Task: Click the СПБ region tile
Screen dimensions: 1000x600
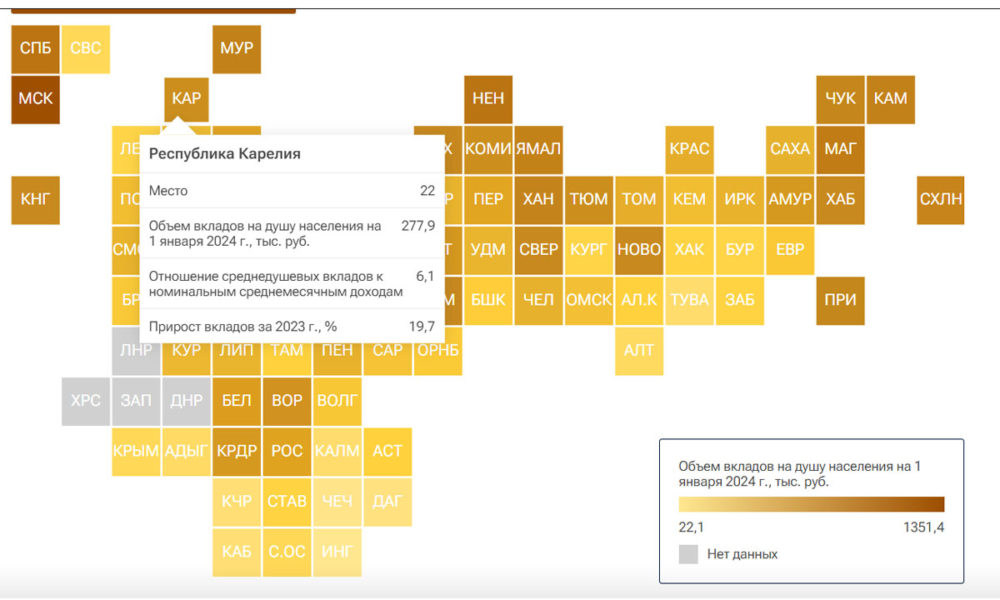Action: click(36, 49)
